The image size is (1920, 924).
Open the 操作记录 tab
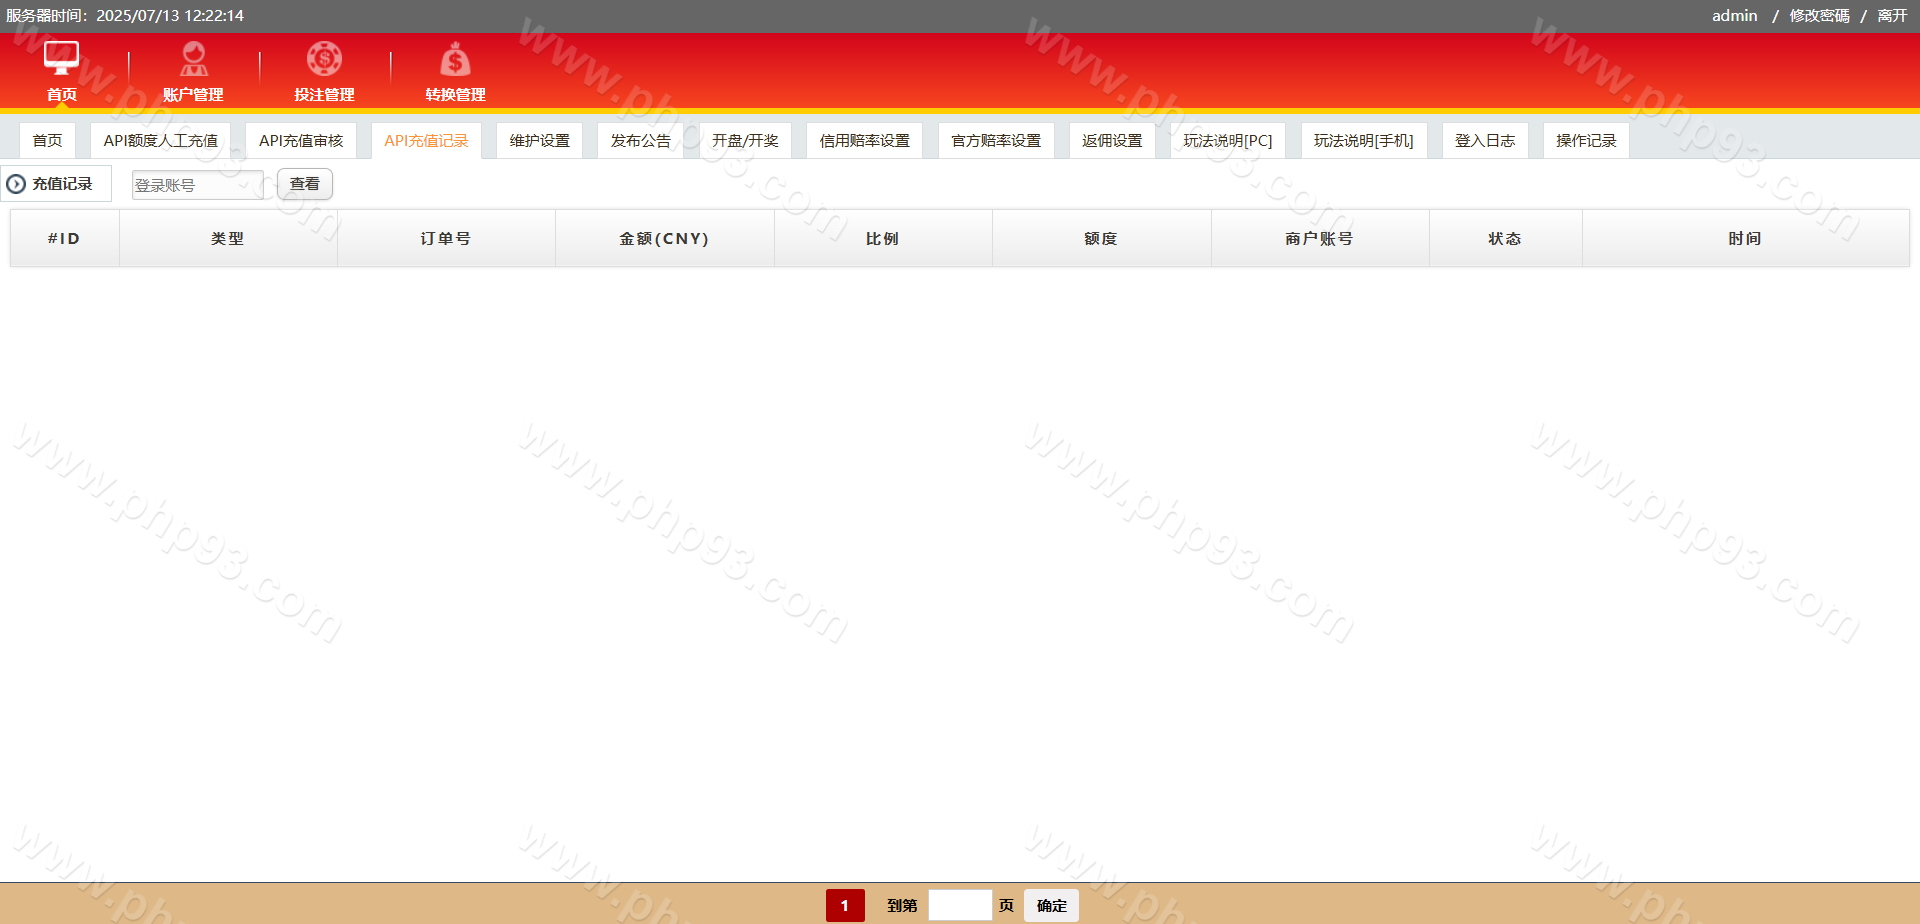(1586, 141)
